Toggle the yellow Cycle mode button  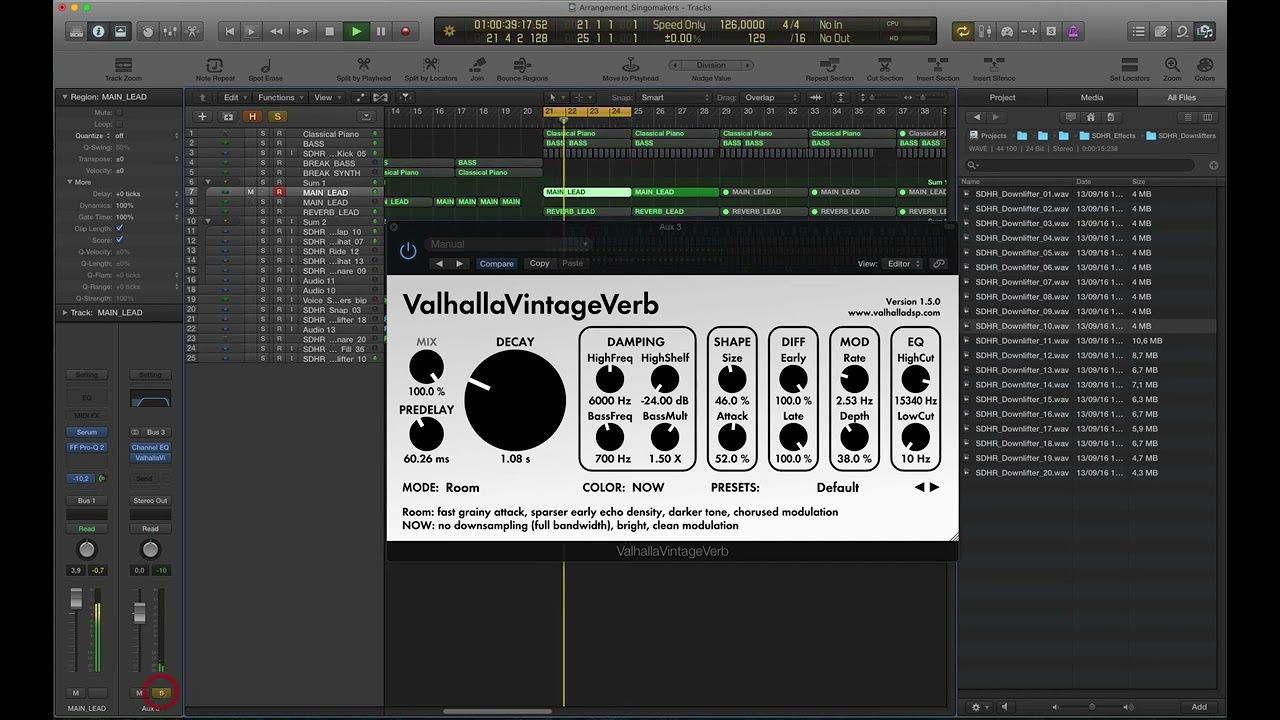tap(963, 31)
